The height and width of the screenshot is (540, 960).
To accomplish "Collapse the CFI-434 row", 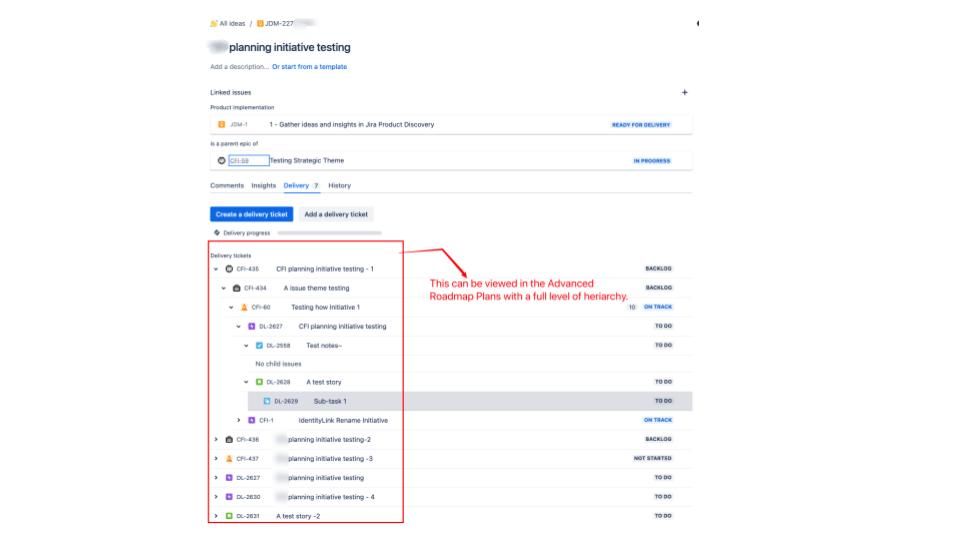I will tap(223, 288).
